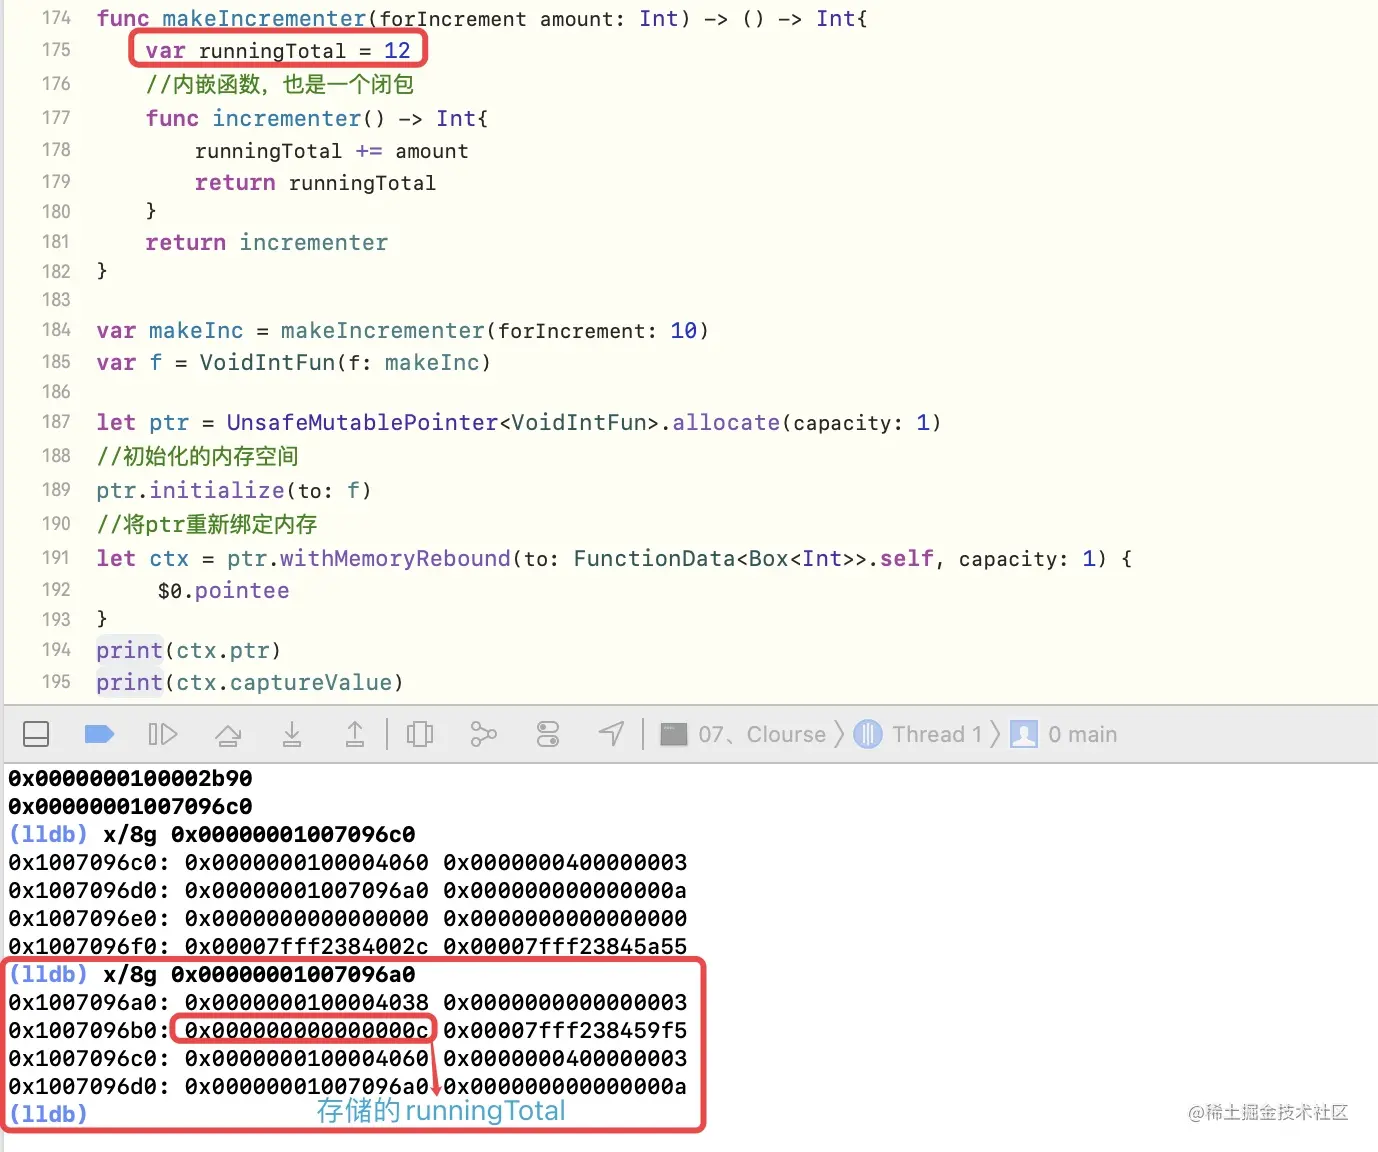The image size is (1378, 1152).
Task: Open the debug view hierarchy
Action: (x=420, y=735)
